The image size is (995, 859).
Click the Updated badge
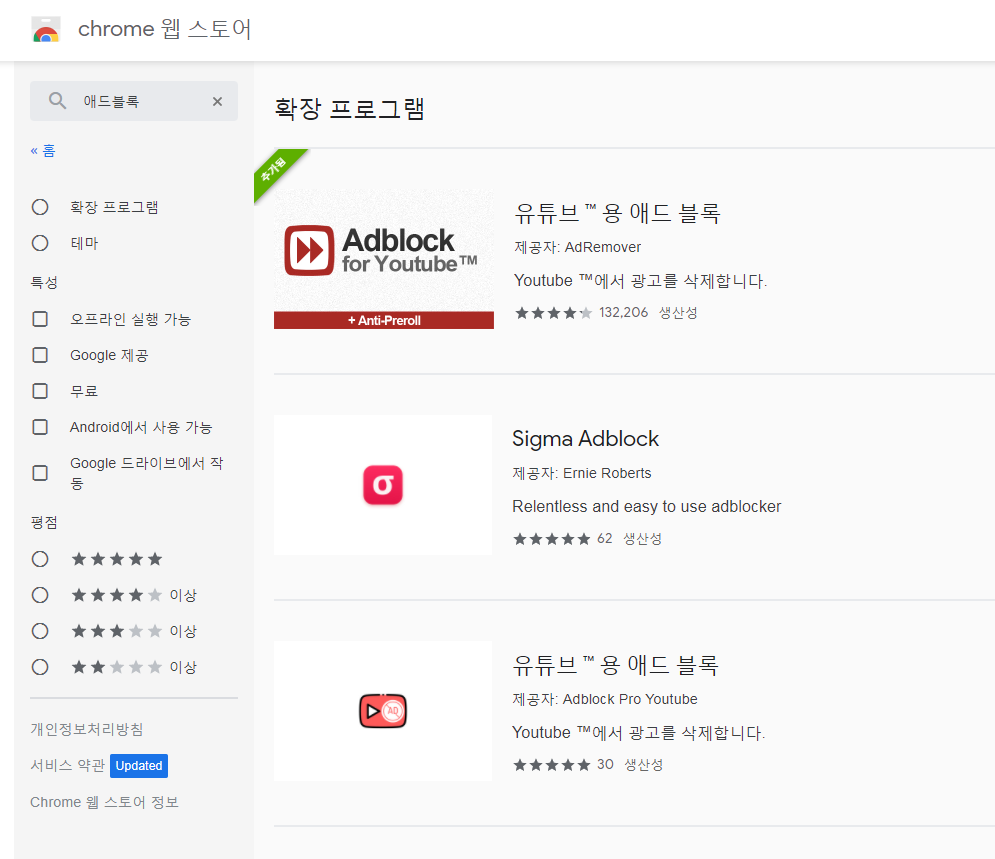[x=139, y=766]
